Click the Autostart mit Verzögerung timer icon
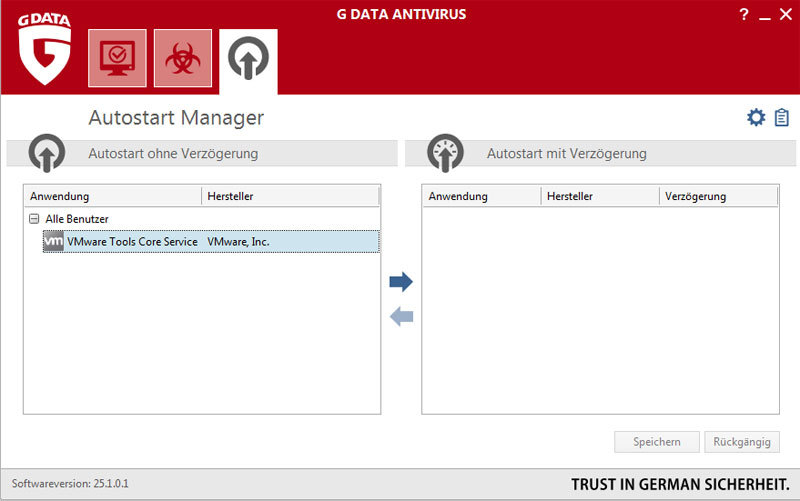This screenshot has height=501, width=800. tap(445, 153)
